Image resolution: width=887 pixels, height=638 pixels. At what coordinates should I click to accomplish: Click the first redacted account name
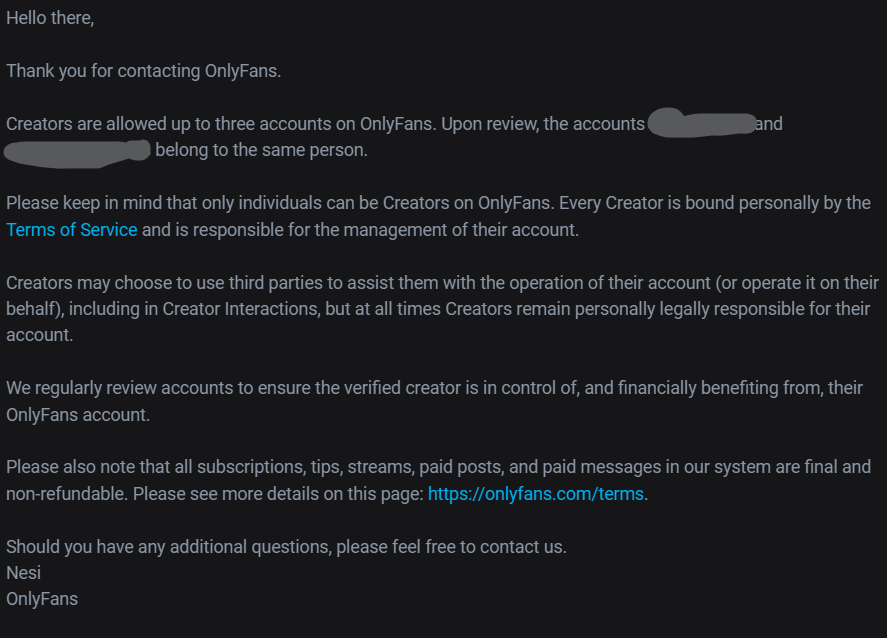(x=700, y=124)
